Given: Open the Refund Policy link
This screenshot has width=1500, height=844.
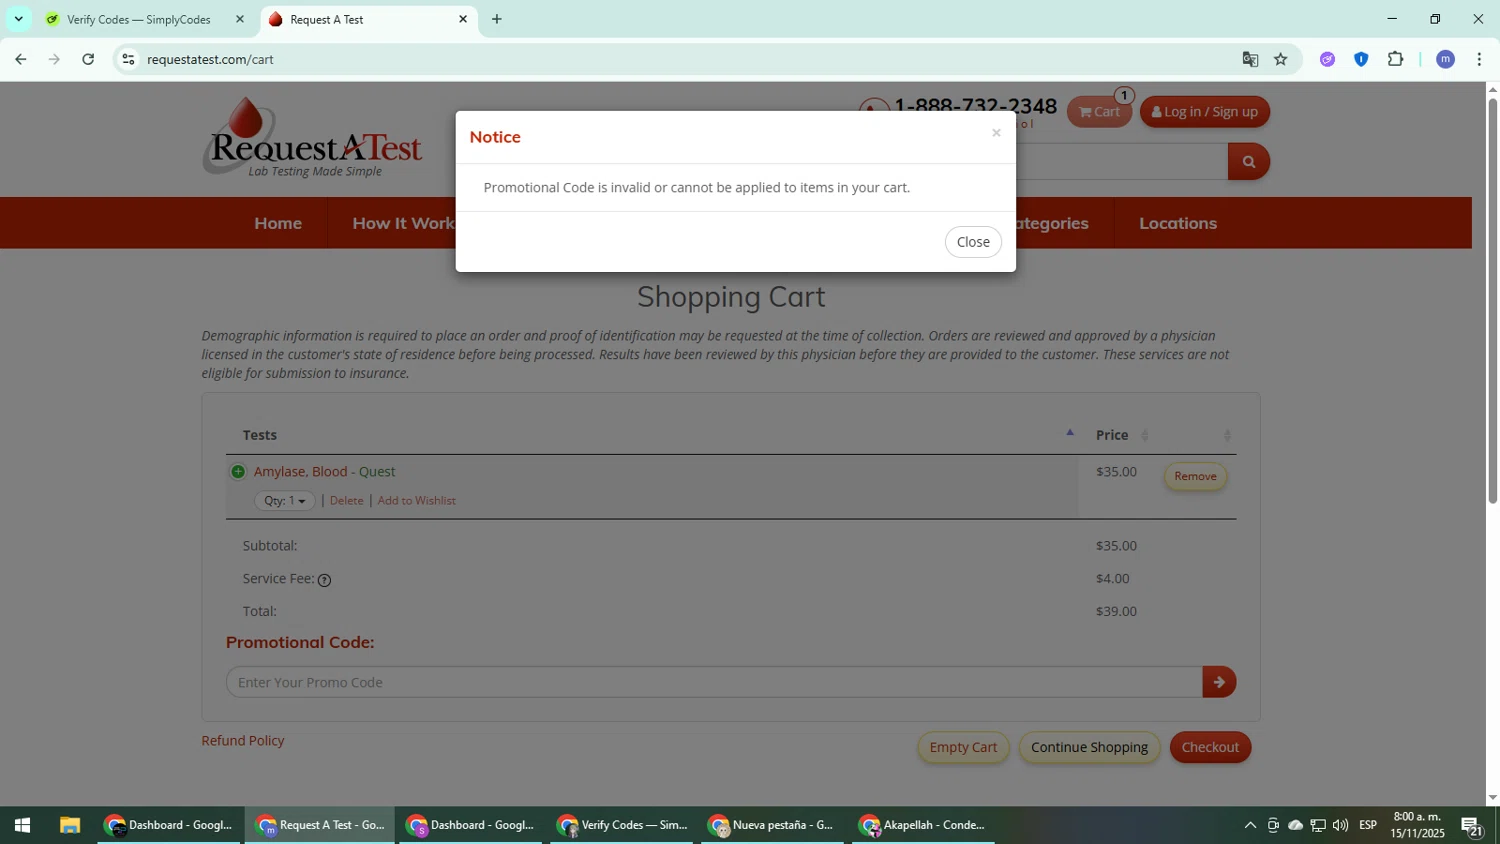Looking at the screenshot, I should click(243, 741).
